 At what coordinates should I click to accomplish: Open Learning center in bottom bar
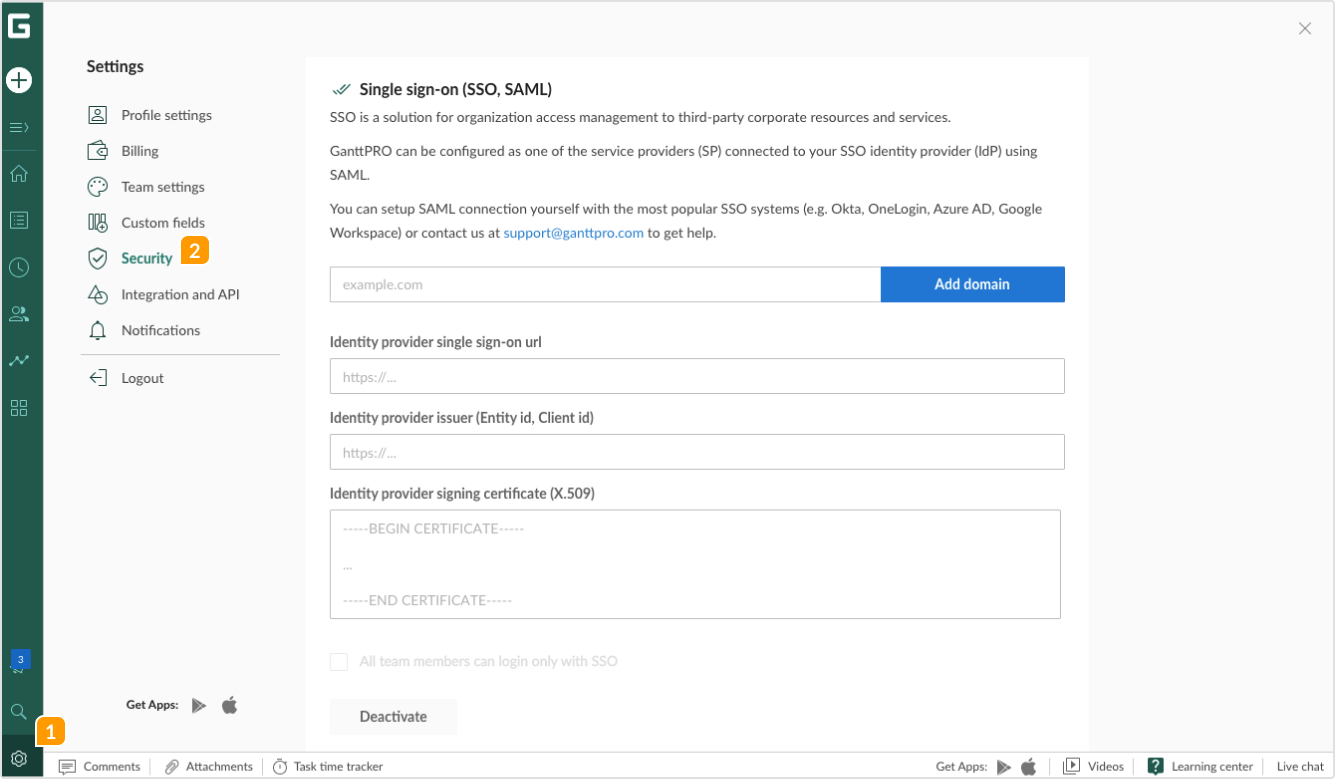[1199, 766]
